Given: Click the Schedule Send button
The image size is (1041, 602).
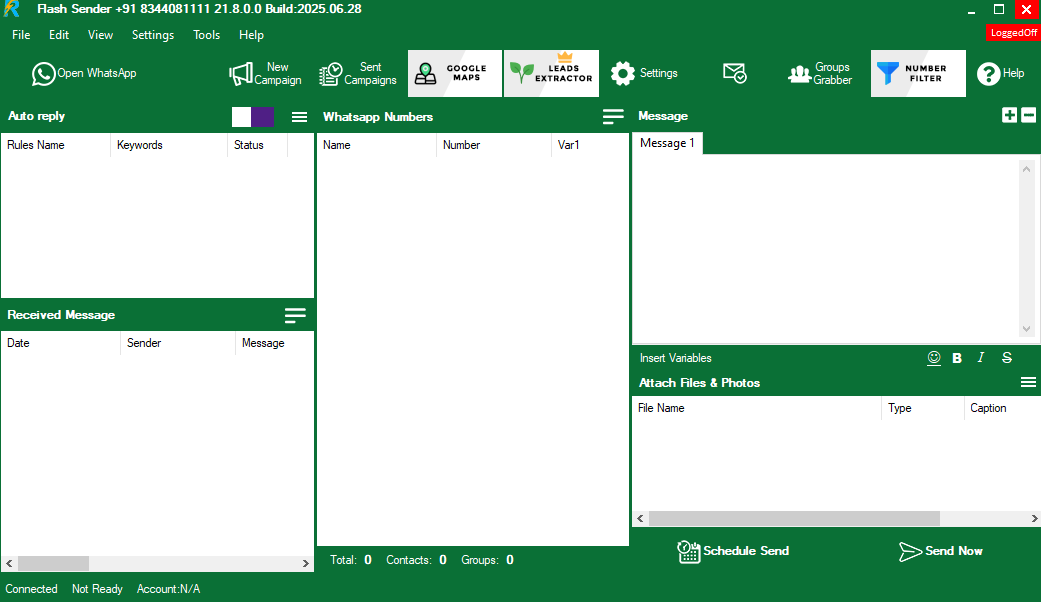Looking at the screenshot, I should point(733,551).
